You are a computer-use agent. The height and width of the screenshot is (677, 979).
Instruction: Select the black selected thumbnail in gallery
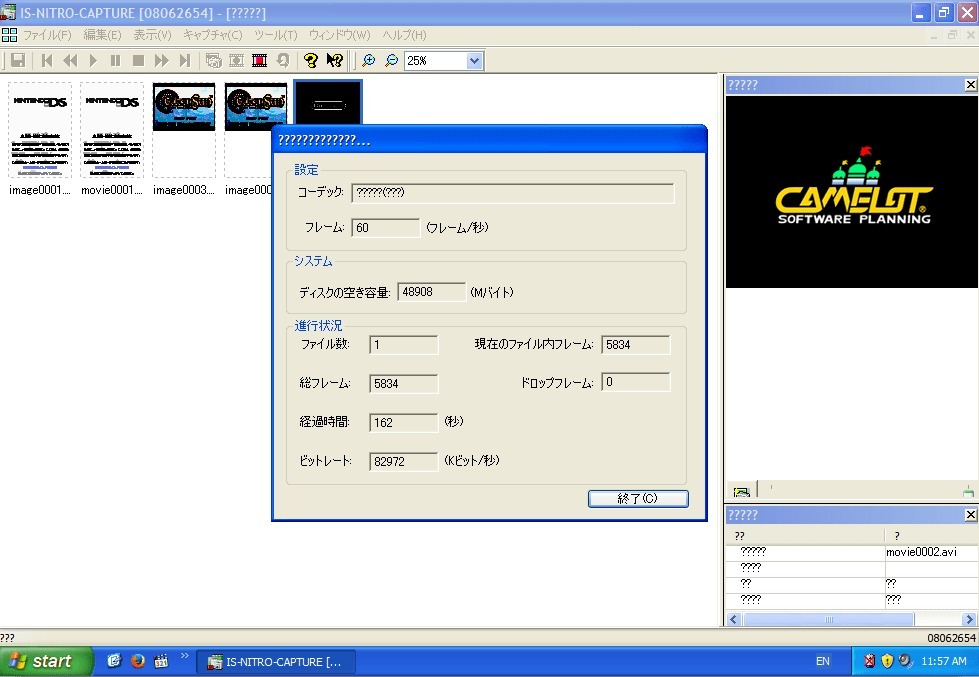pos(328,103)
